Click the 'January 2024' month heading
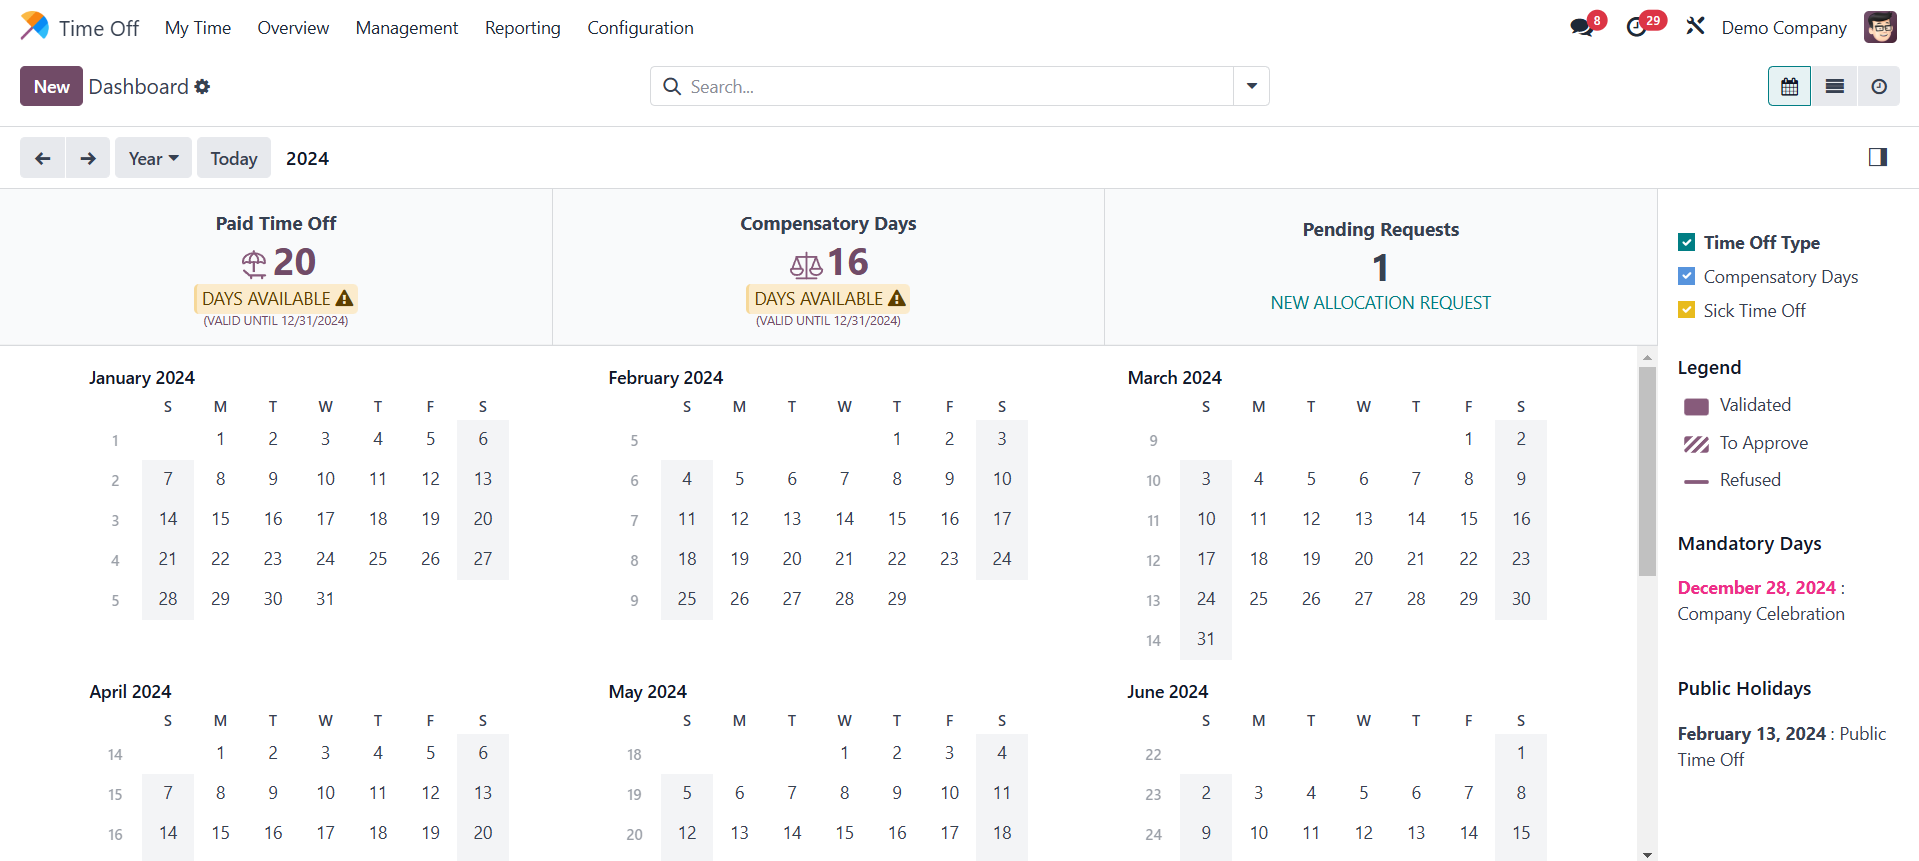Image resolution: width=1919 pixels, height=861 pixels. coord(142,378)
